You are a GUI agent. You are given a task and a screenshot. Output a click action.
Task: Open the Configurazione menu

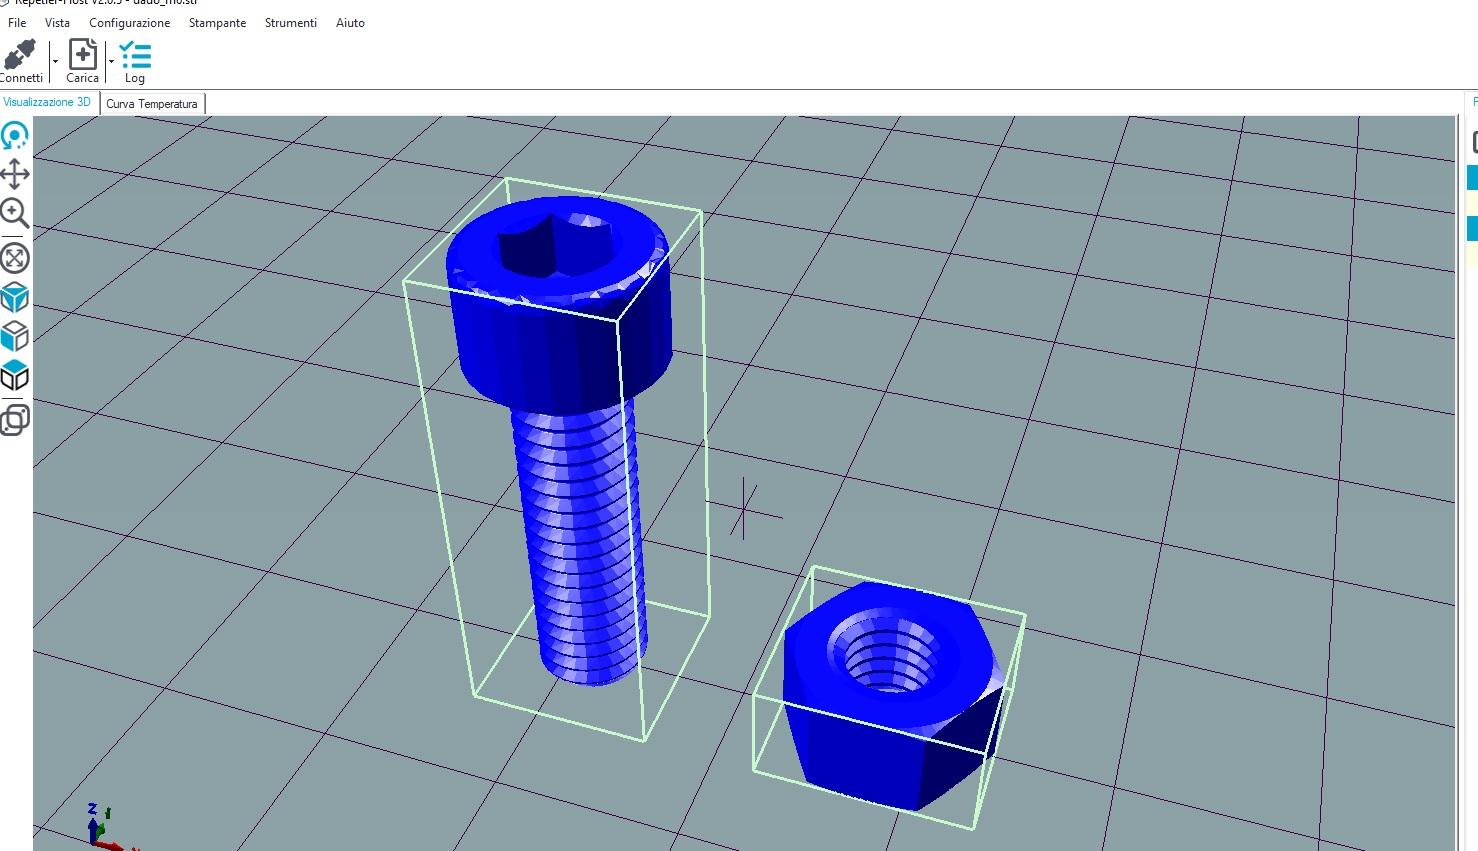129,22
